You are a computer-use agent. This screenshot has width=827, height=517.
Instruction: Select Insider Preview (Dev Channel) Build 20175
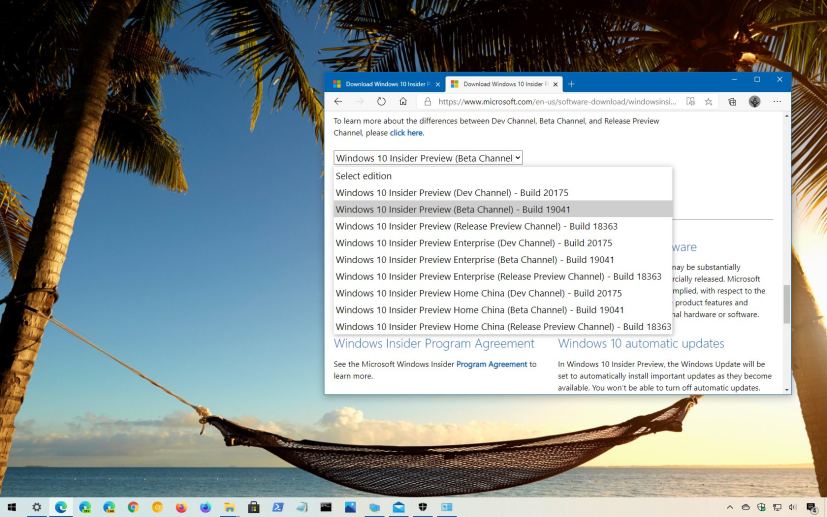503,193
